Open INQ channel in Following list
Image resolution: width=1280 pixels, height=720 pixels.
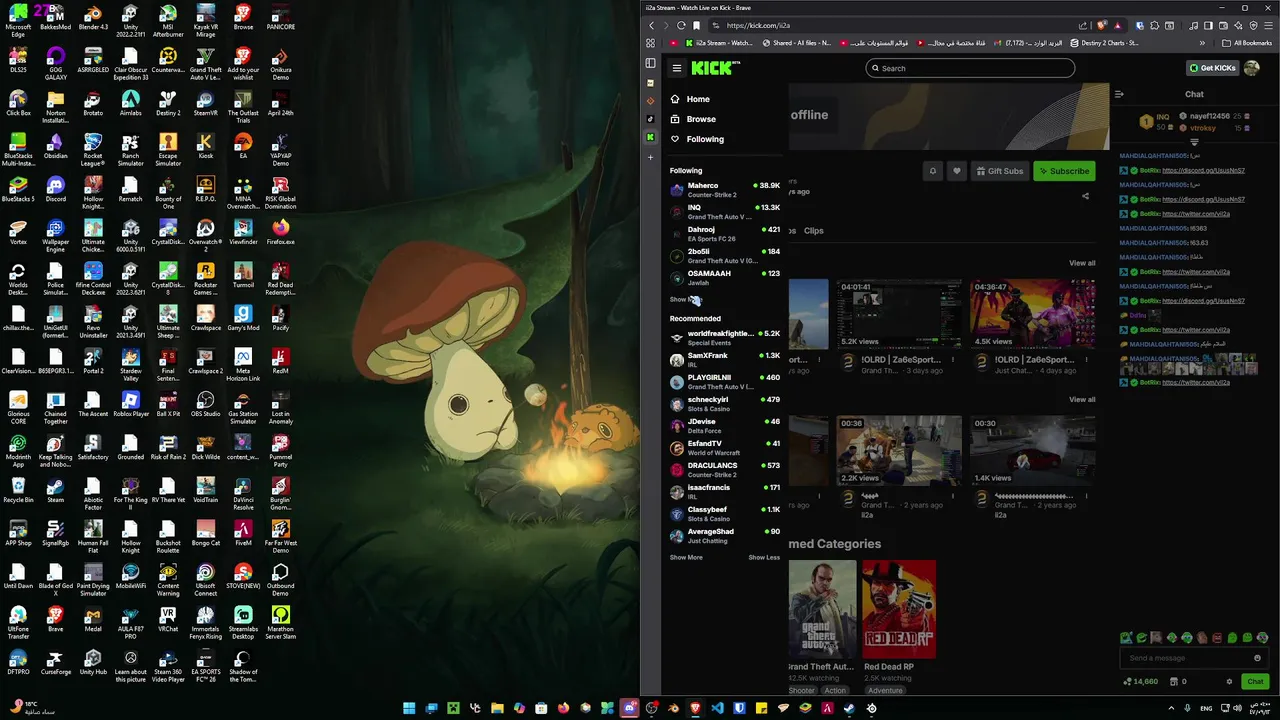point(725,211)
